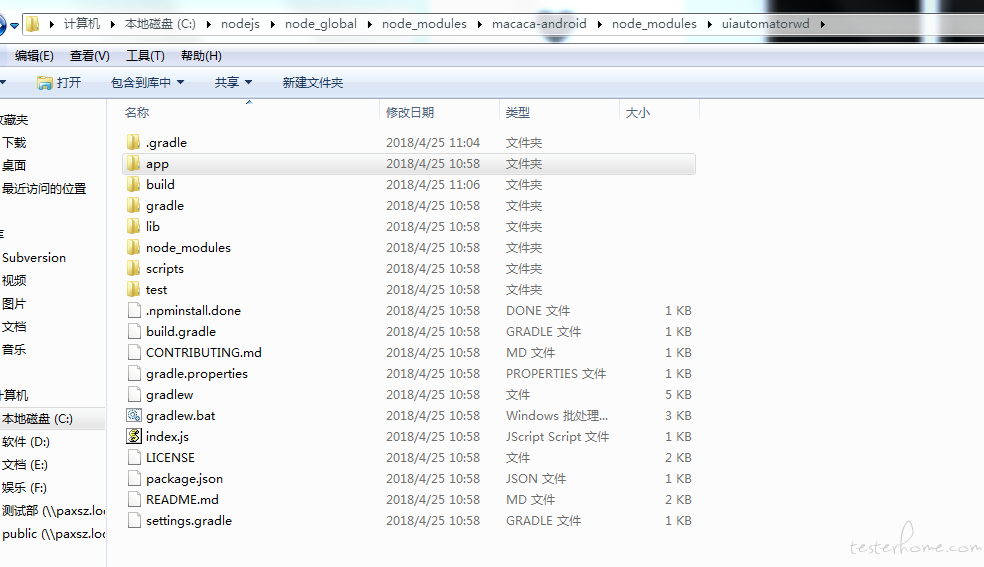The height and width of the screenshot is (567, 984).
Task: Select the test folder icon
Action: tap(133, 290)
